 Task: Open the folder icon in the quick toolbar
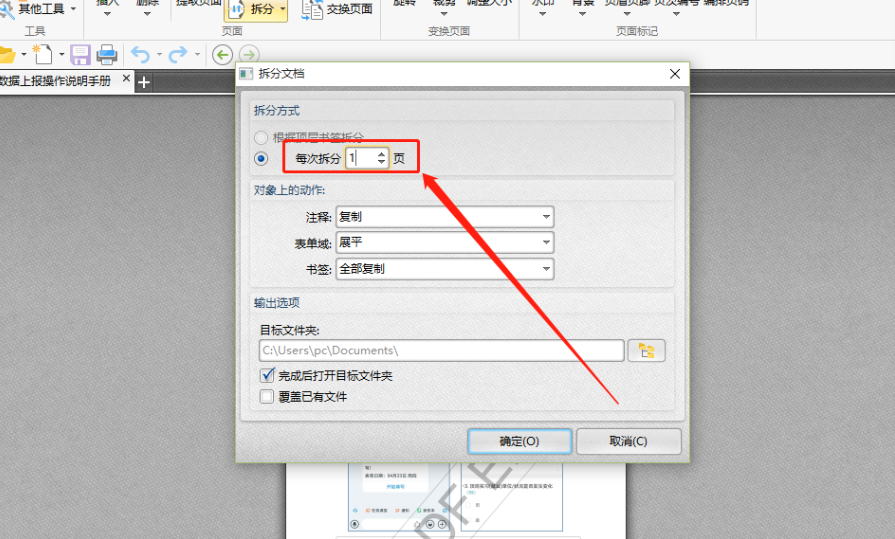click(x=7, y=55)
